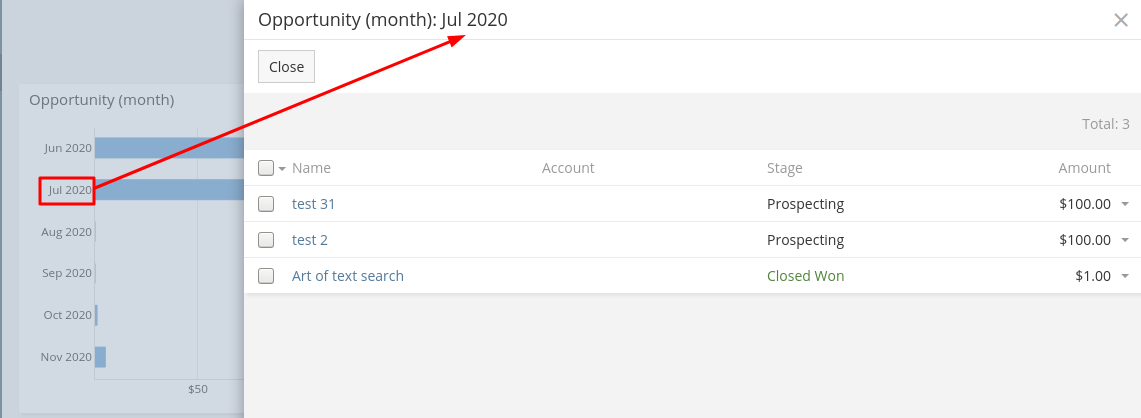Open the test 31 opportunity link

[x=313, y=204]
